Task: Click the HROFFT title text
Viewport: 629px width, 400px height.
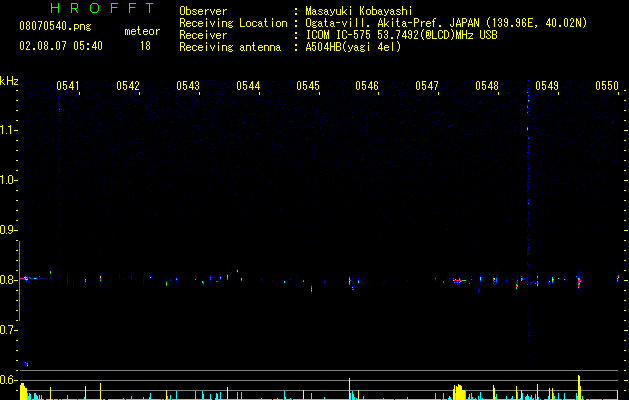Action: 103,8
